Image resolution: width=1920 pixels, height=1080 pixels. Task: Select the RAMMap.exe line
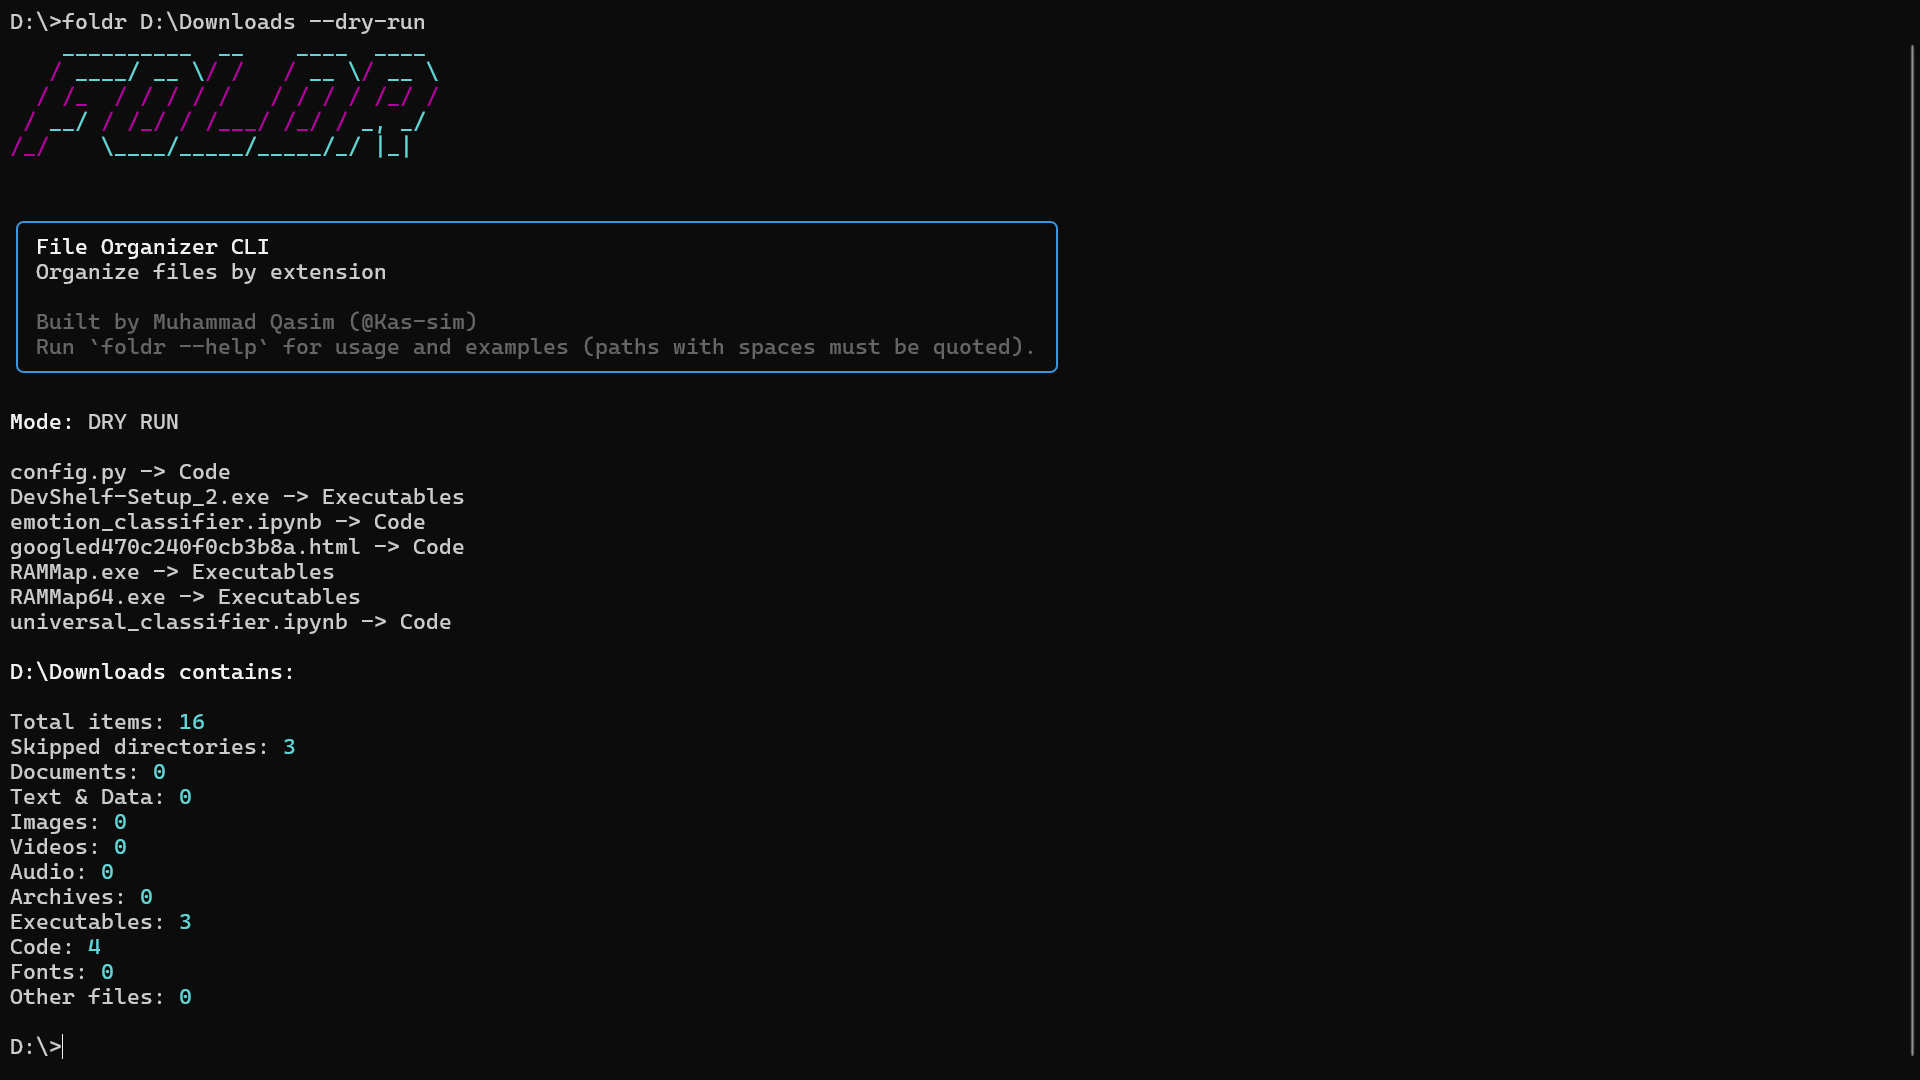[73, 571]
